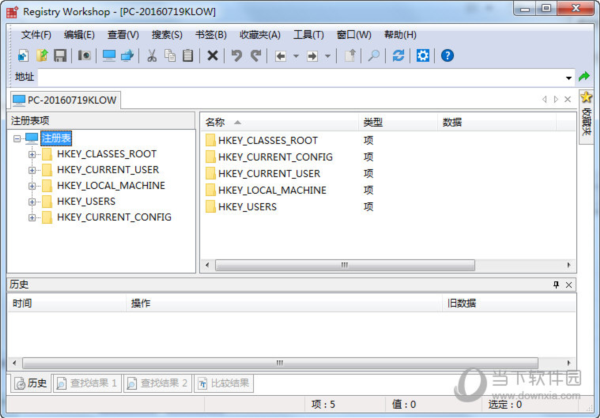Click inside the 地址 address field
Viewport: 600px width, 418px height.
click(x=300, y=77)
